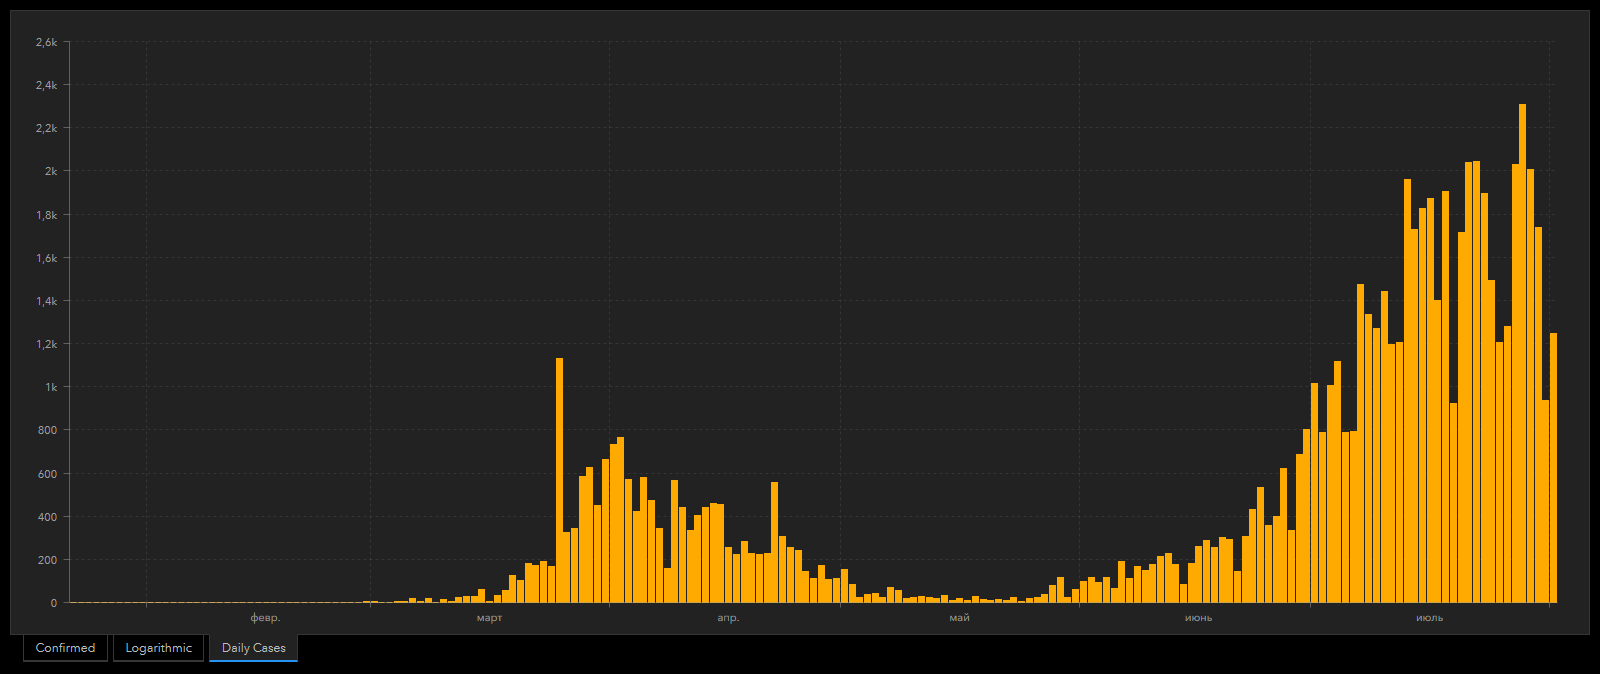Click the '0' y-axis label
The width and height of the screenshot is (1600, 674).
coord(54,603)
